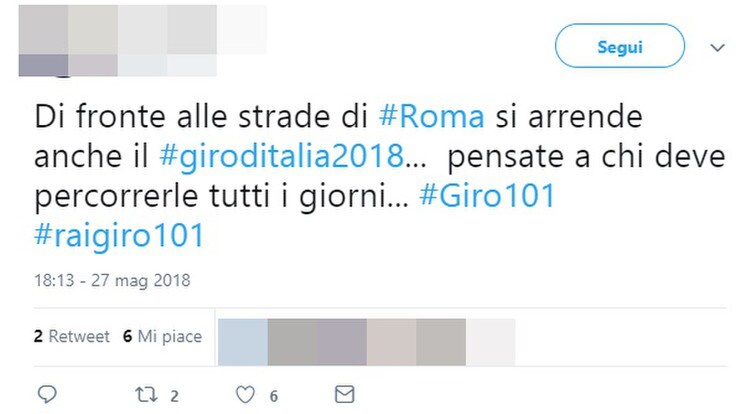Open the author's blurred profile avatar
This screenshot has width=736, height=414.
(x=43, y=40)
